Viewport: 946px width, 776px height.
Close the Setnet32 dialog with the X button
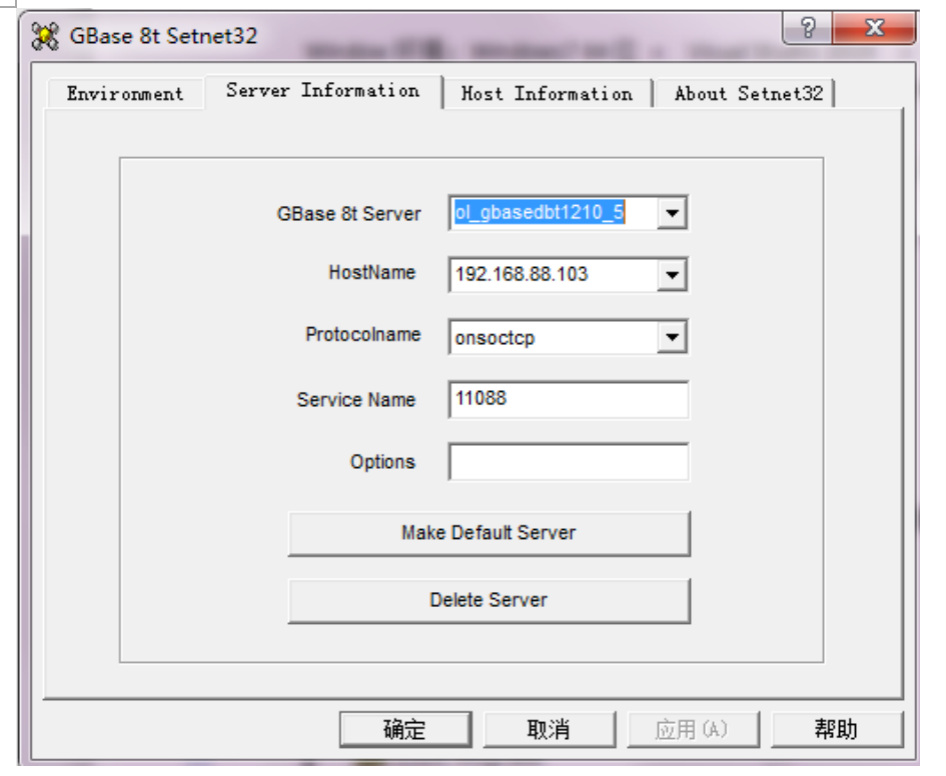pos(874,28)
